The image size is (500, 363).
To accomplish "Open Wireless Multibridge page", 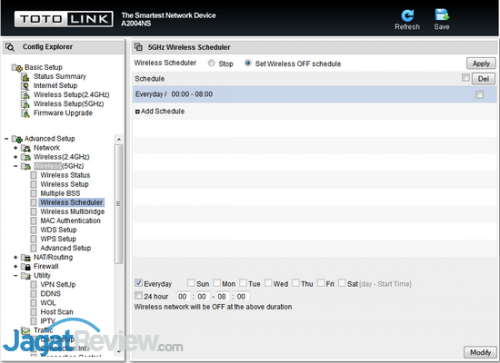I will pyautogui.click(x=72, y=212).
